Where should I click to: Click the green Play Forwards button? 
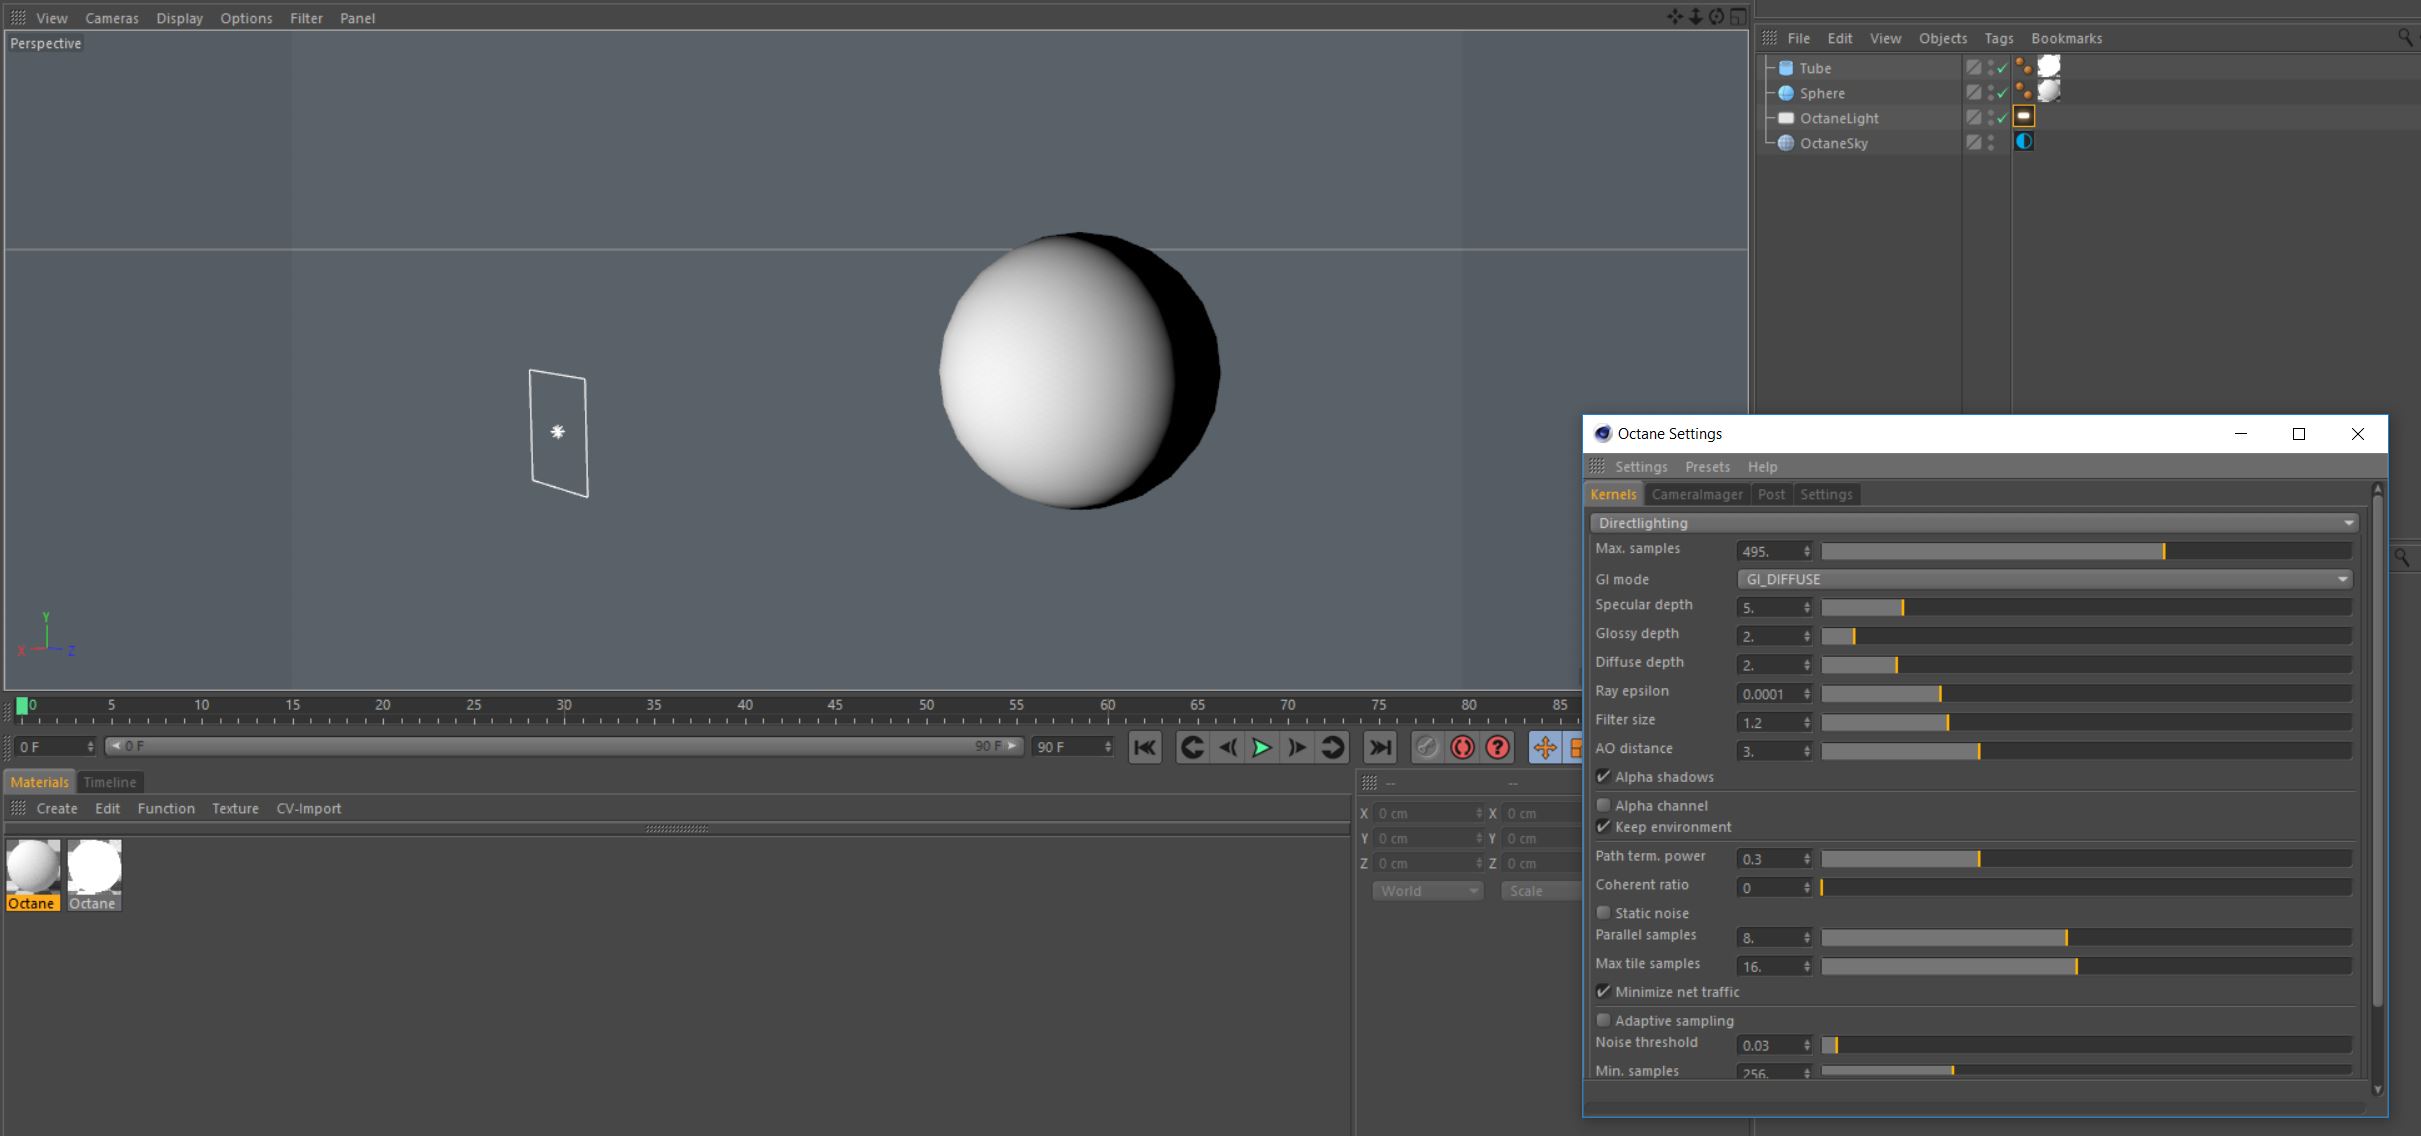pyautogui.click(x=1261, y=747)
